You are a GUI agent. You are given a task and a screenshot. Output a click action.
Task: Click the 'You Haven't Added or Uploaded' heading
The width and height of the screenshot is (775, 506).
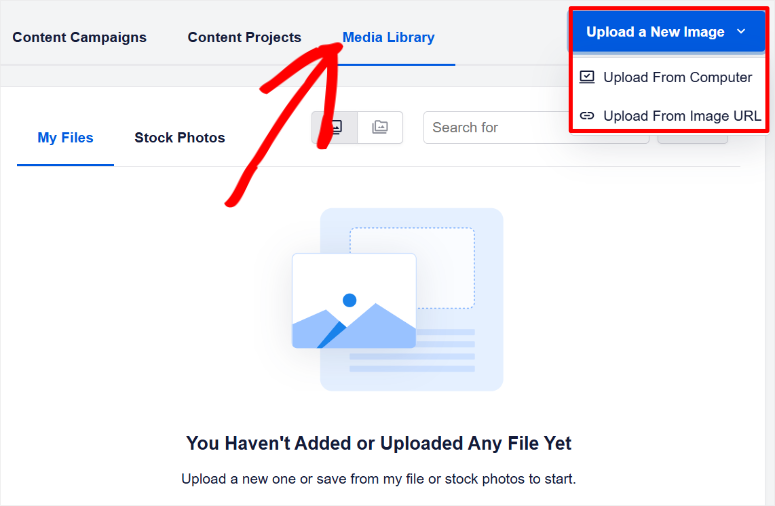tap(379, 443)
